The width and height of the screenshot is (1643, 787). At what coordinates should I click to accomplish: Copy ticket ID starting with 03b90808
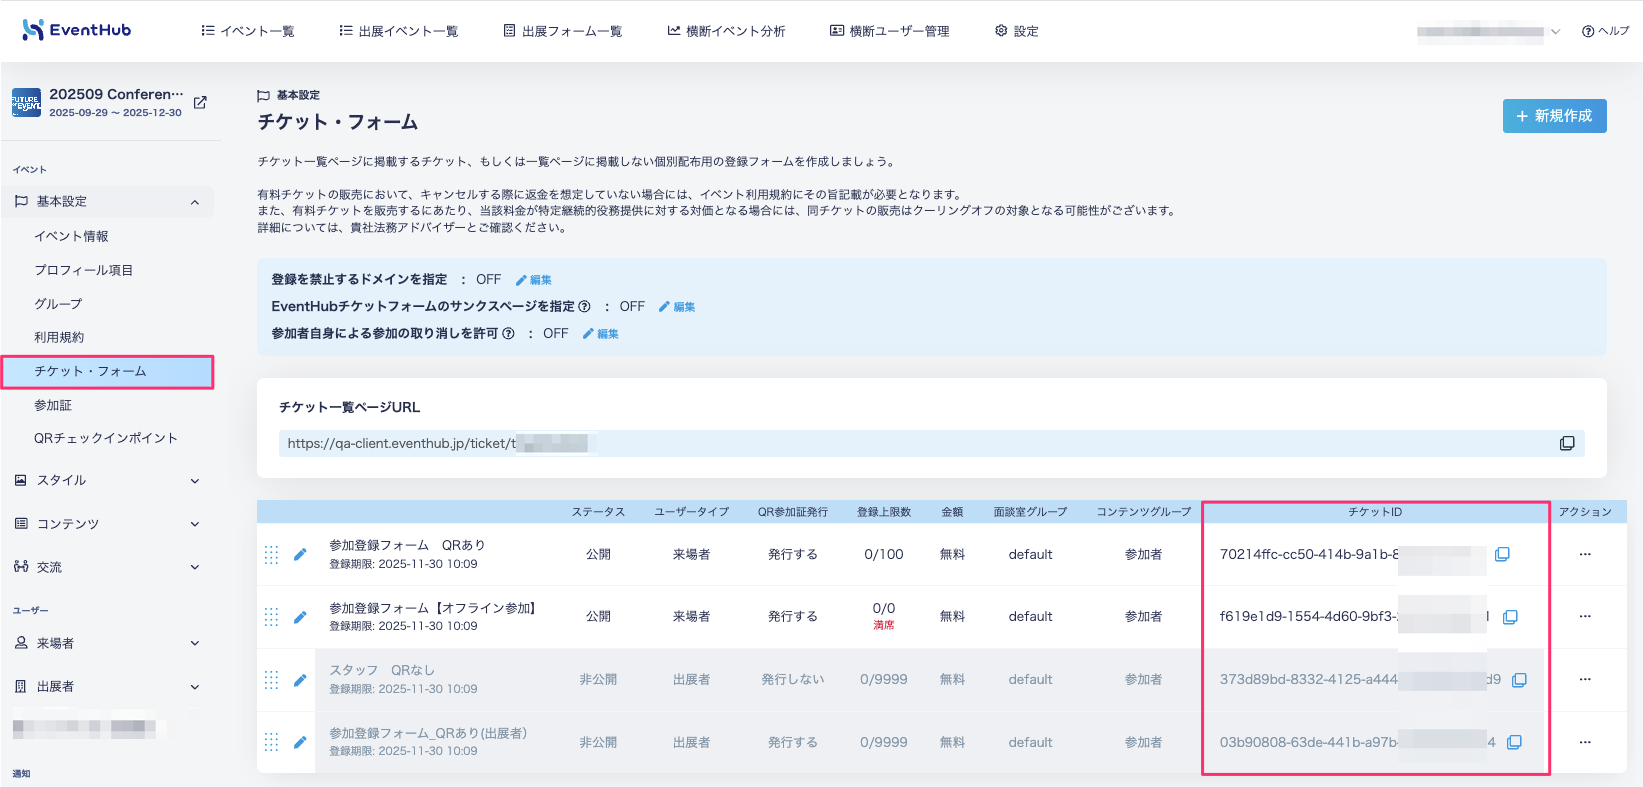click(x=1514, y=742)
